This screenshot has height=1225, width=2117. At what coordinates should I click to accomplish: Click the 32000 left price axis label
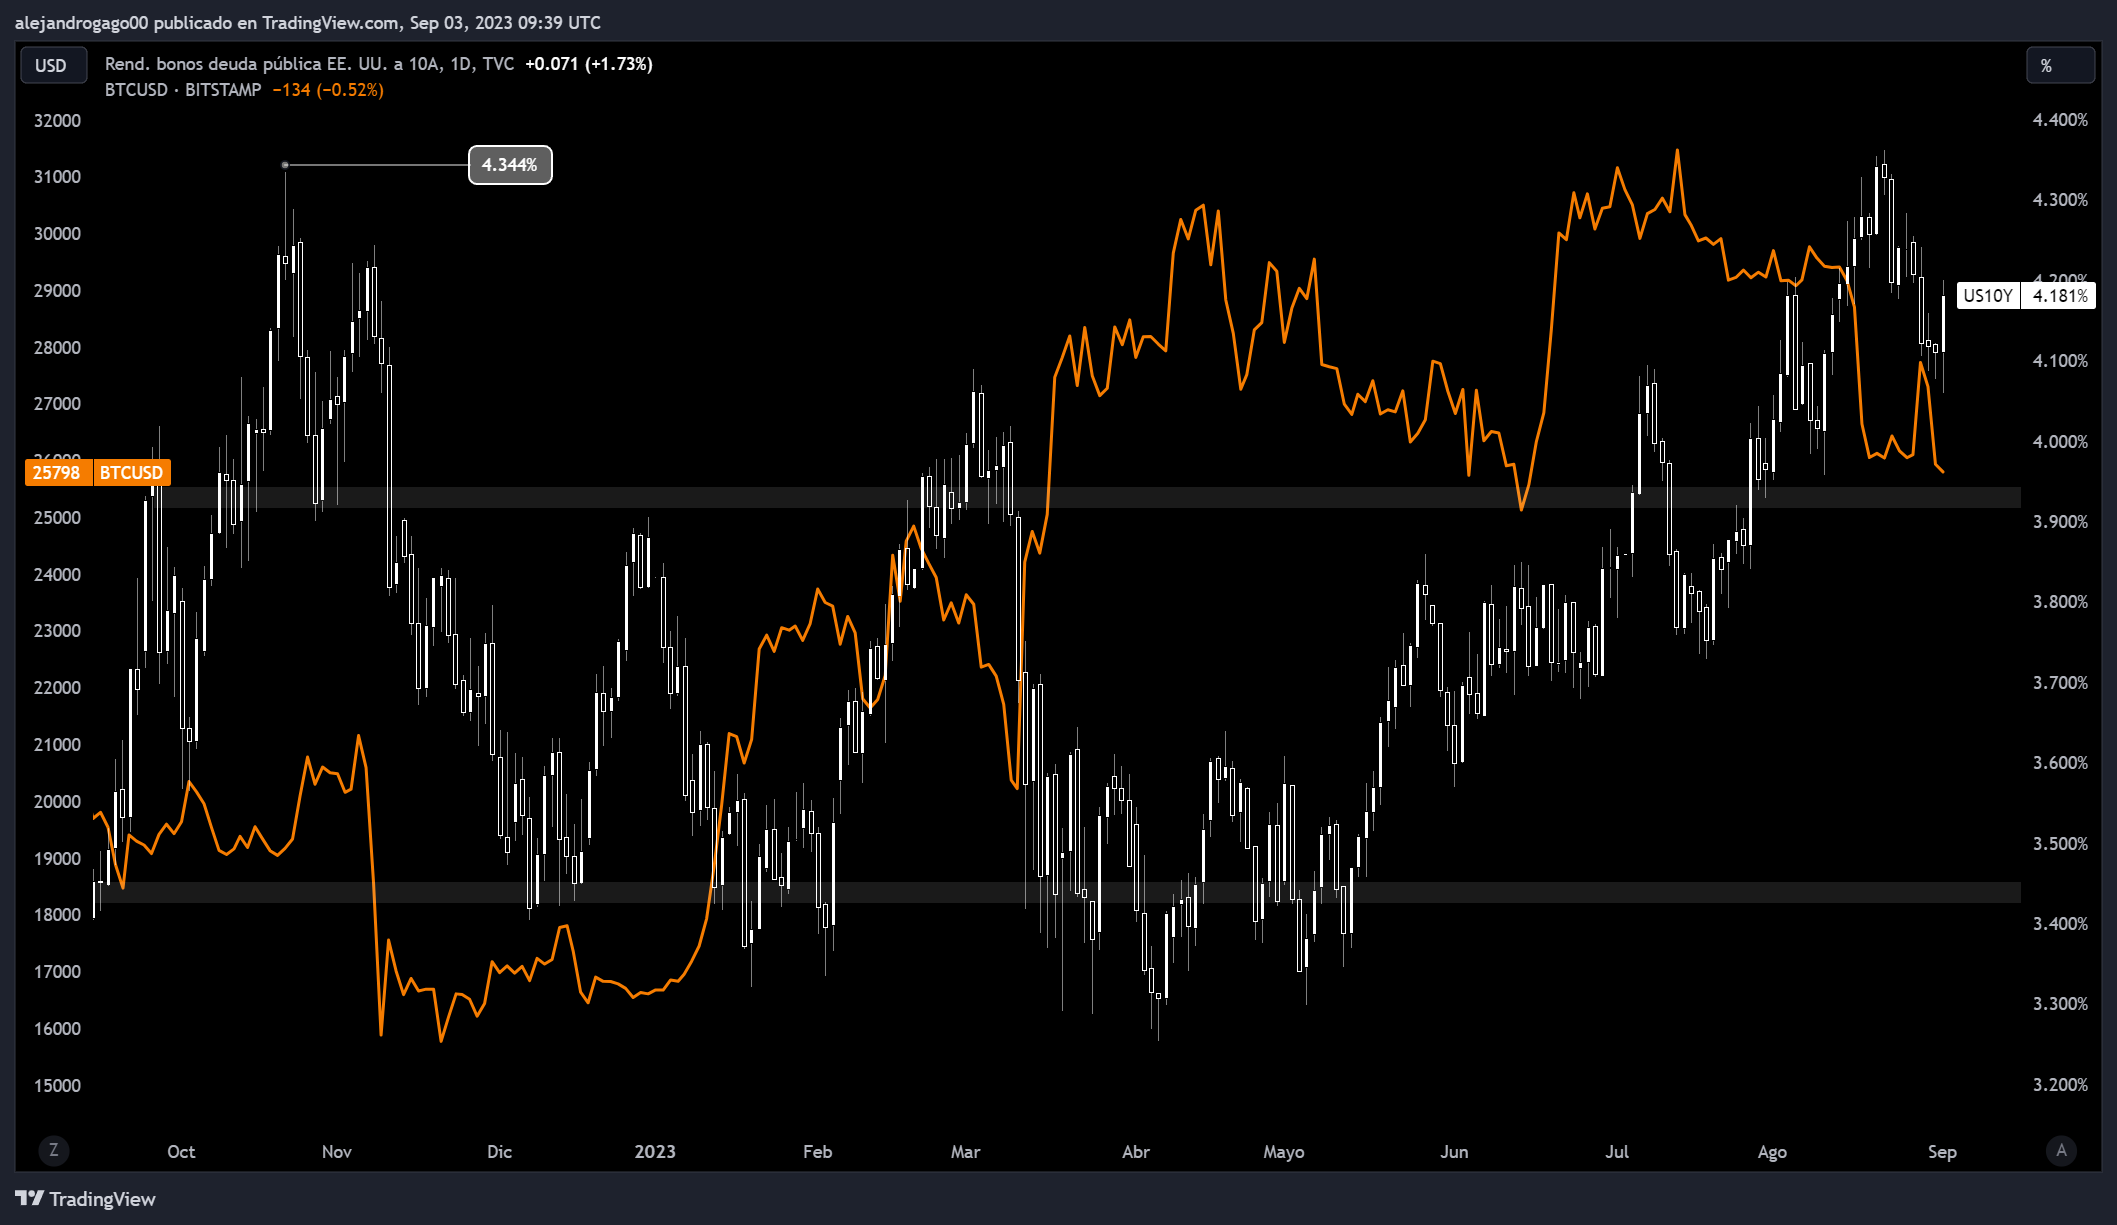tap(57, 120)
